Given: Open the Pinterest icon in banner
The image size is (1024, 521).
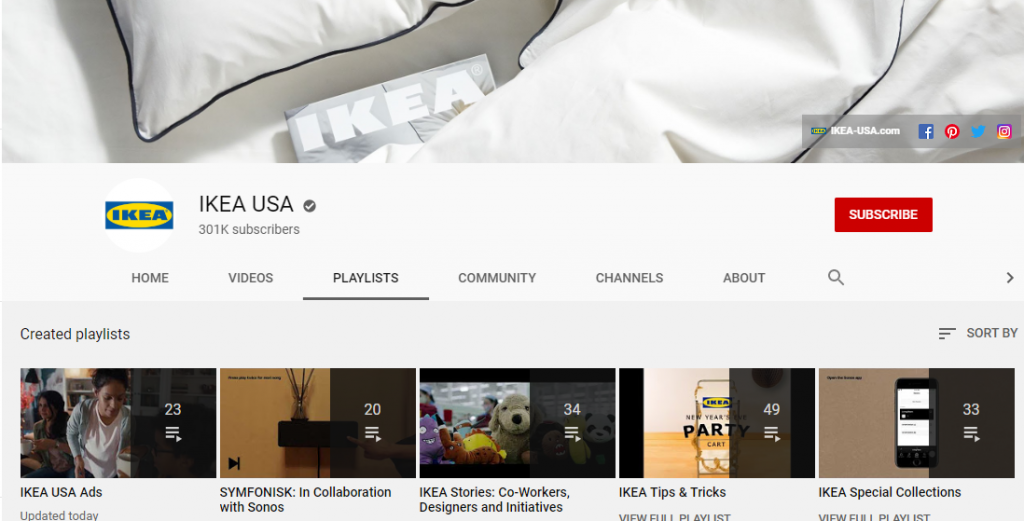Looking at the screenshot, I should (x=952, y=131).
